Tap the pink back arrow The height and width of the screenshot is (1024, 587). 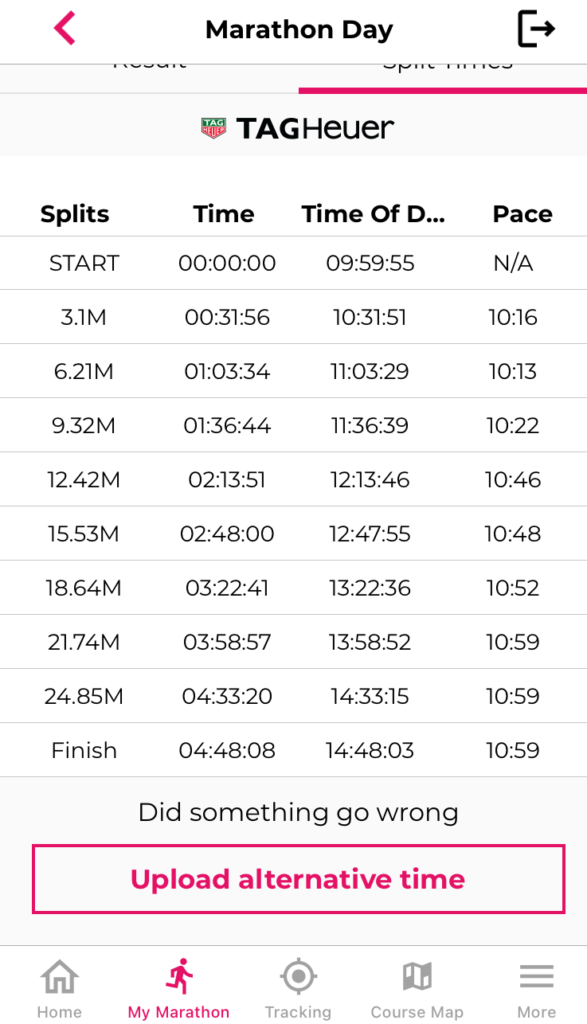pos(65,28)
